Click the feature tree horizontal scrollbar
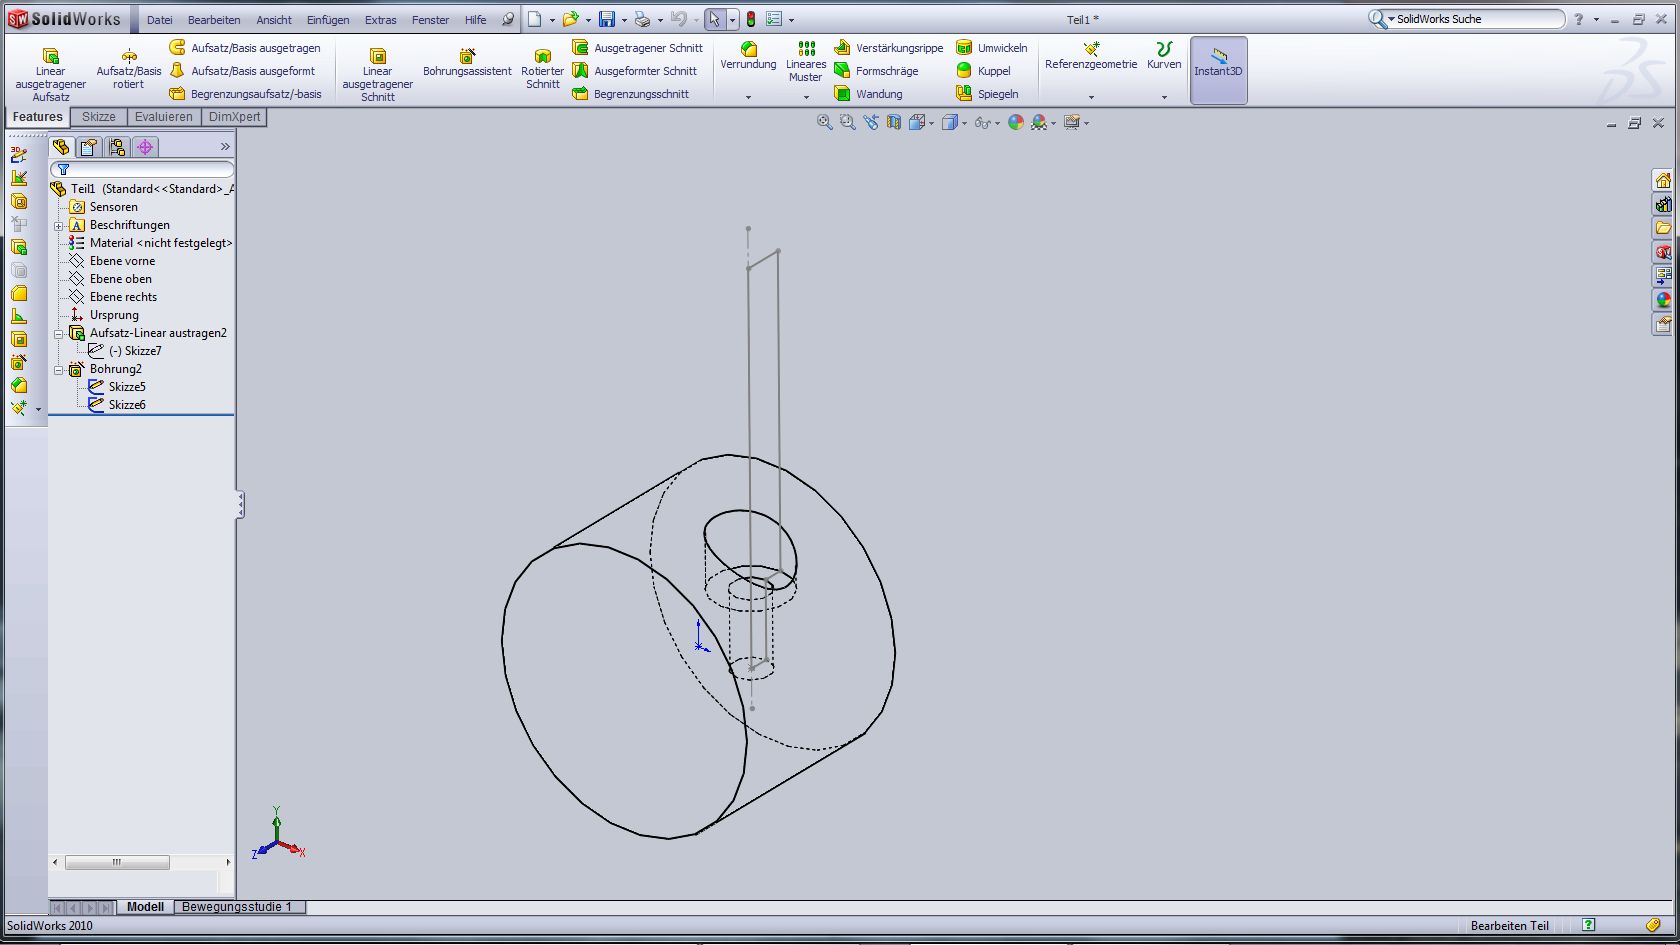This screenshot has width=1680, height=945. click(117, 862)
